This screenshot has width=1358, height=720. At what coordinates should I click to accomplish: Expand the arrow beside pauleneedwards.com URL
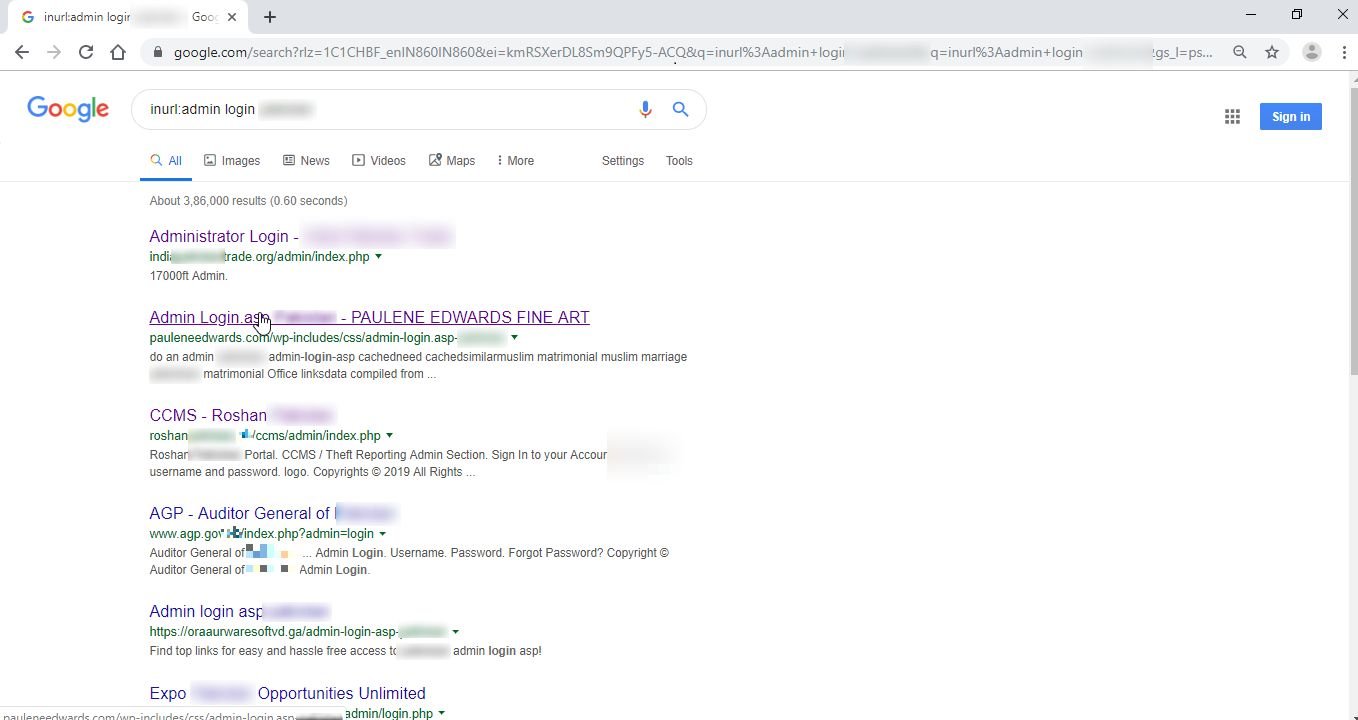tap(514, 338)
